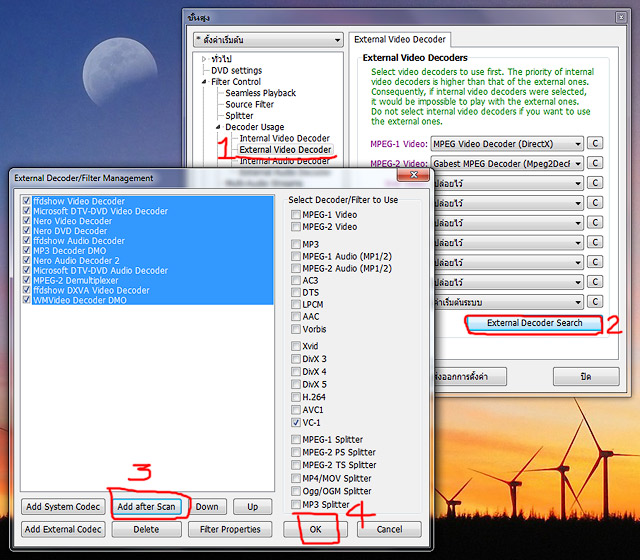Check the DivX 5 option

pyautogui.click(x=296, y=384)
